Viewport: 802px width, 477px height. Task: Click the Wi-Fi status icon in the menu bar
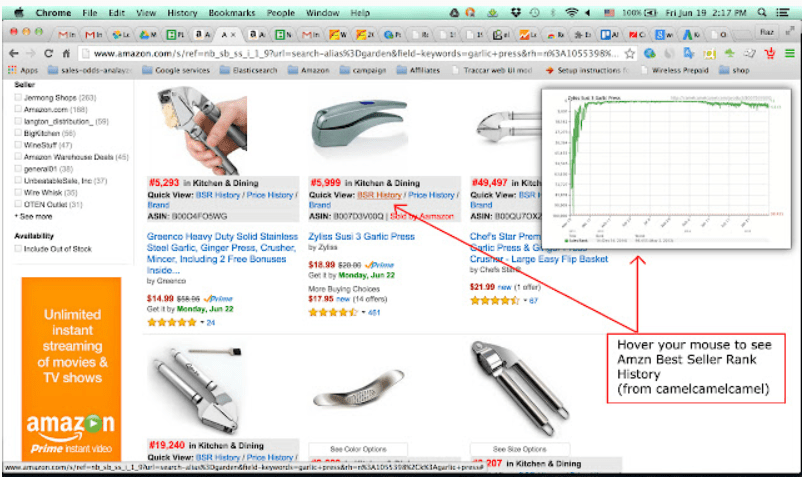point(571,12)
